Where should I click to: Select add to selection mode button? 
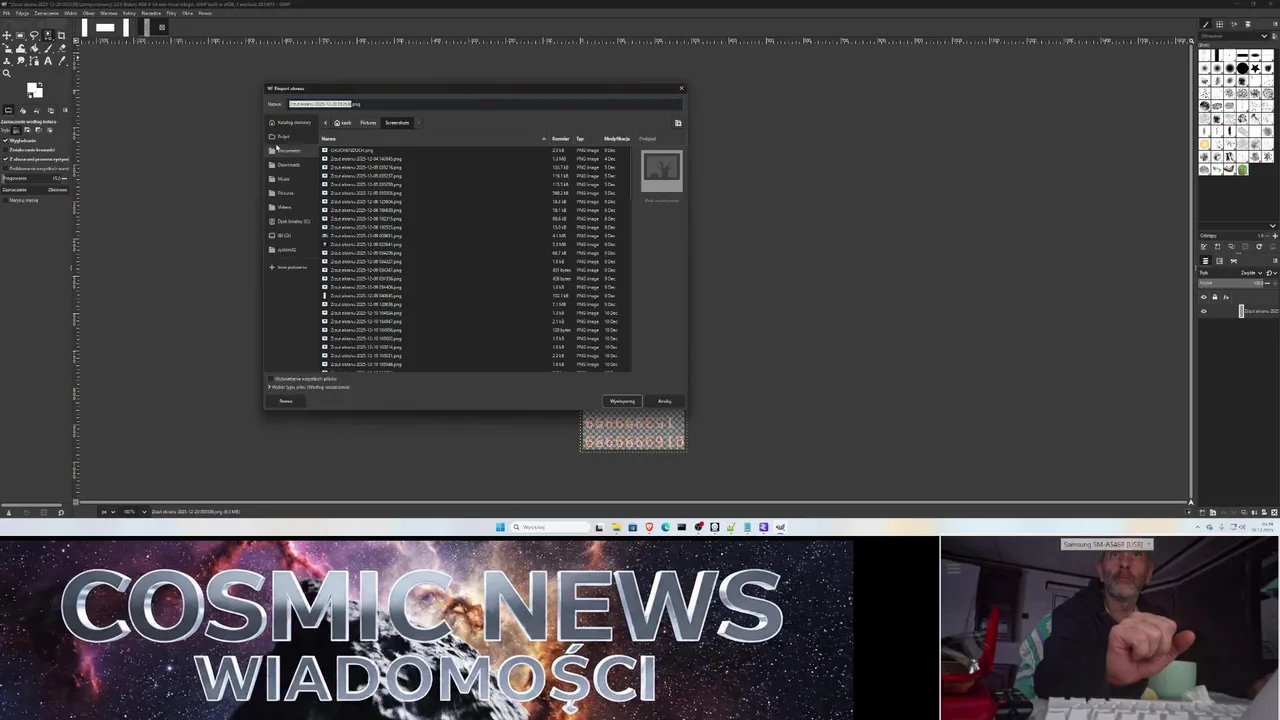27,130
